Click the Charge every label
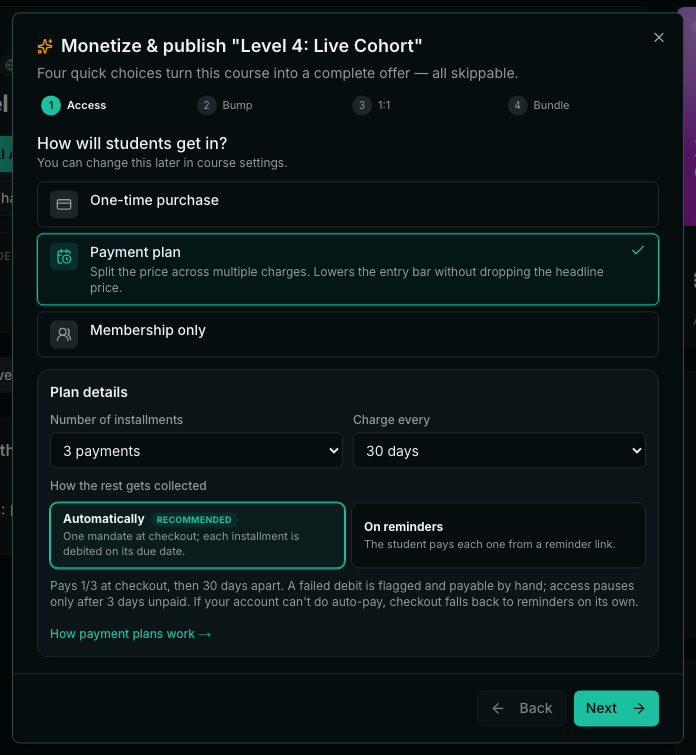 (391, 420)
